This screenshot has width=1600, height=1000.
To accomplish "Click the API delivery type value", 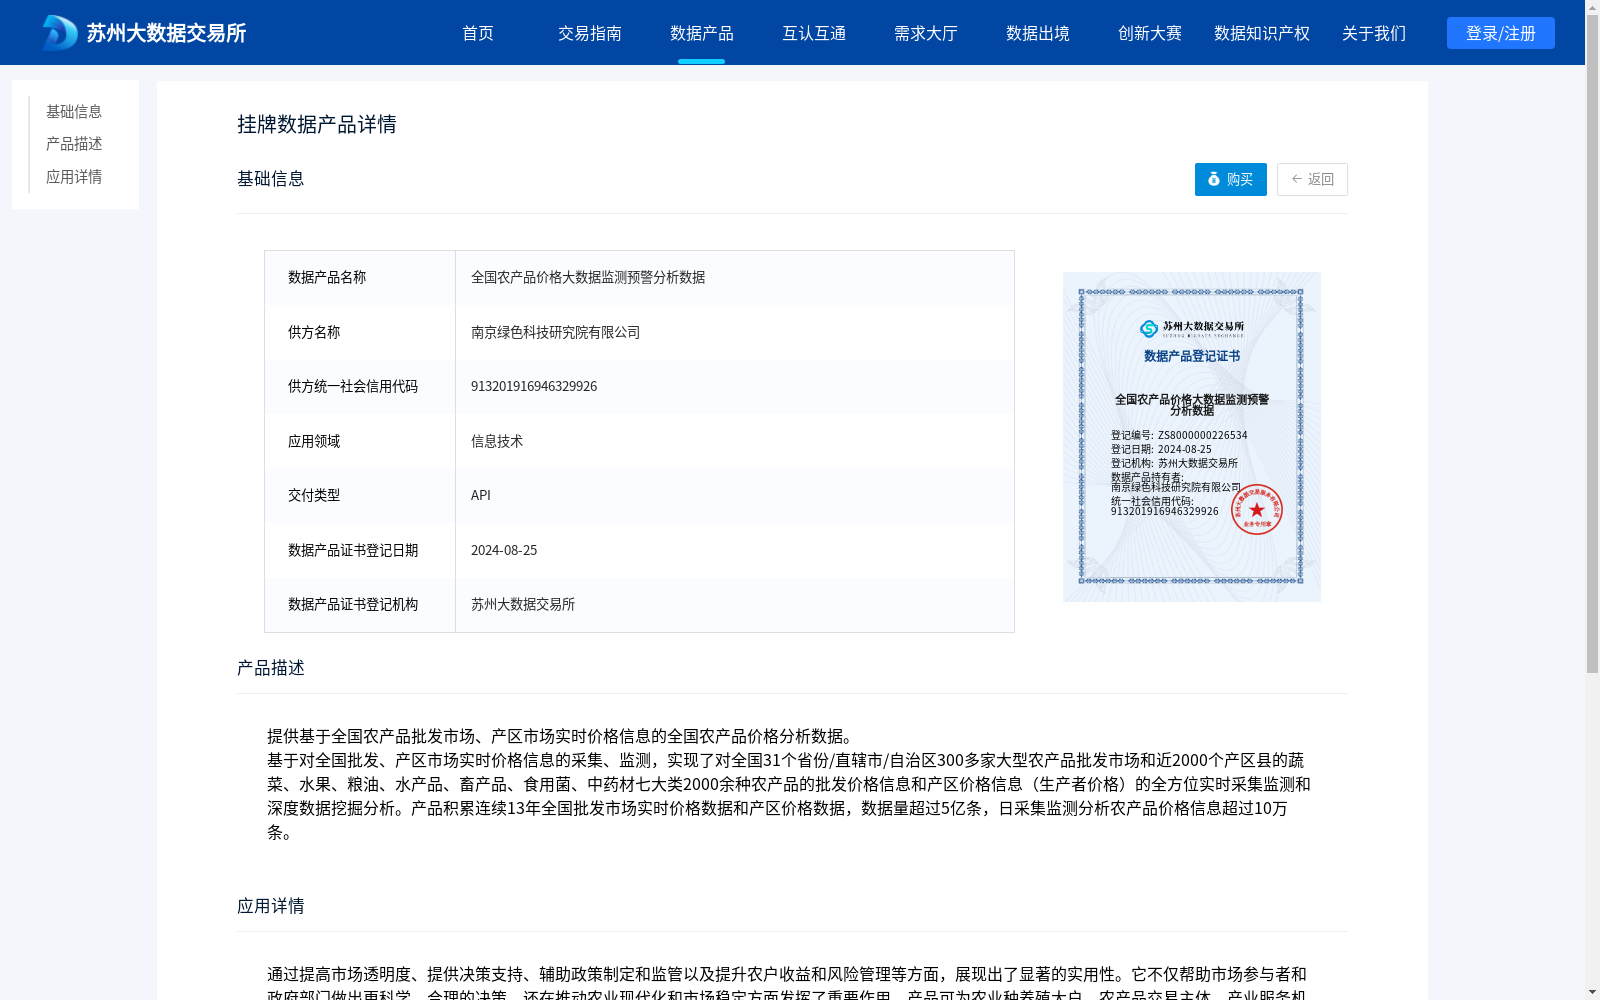I will (x=481, y=495).
